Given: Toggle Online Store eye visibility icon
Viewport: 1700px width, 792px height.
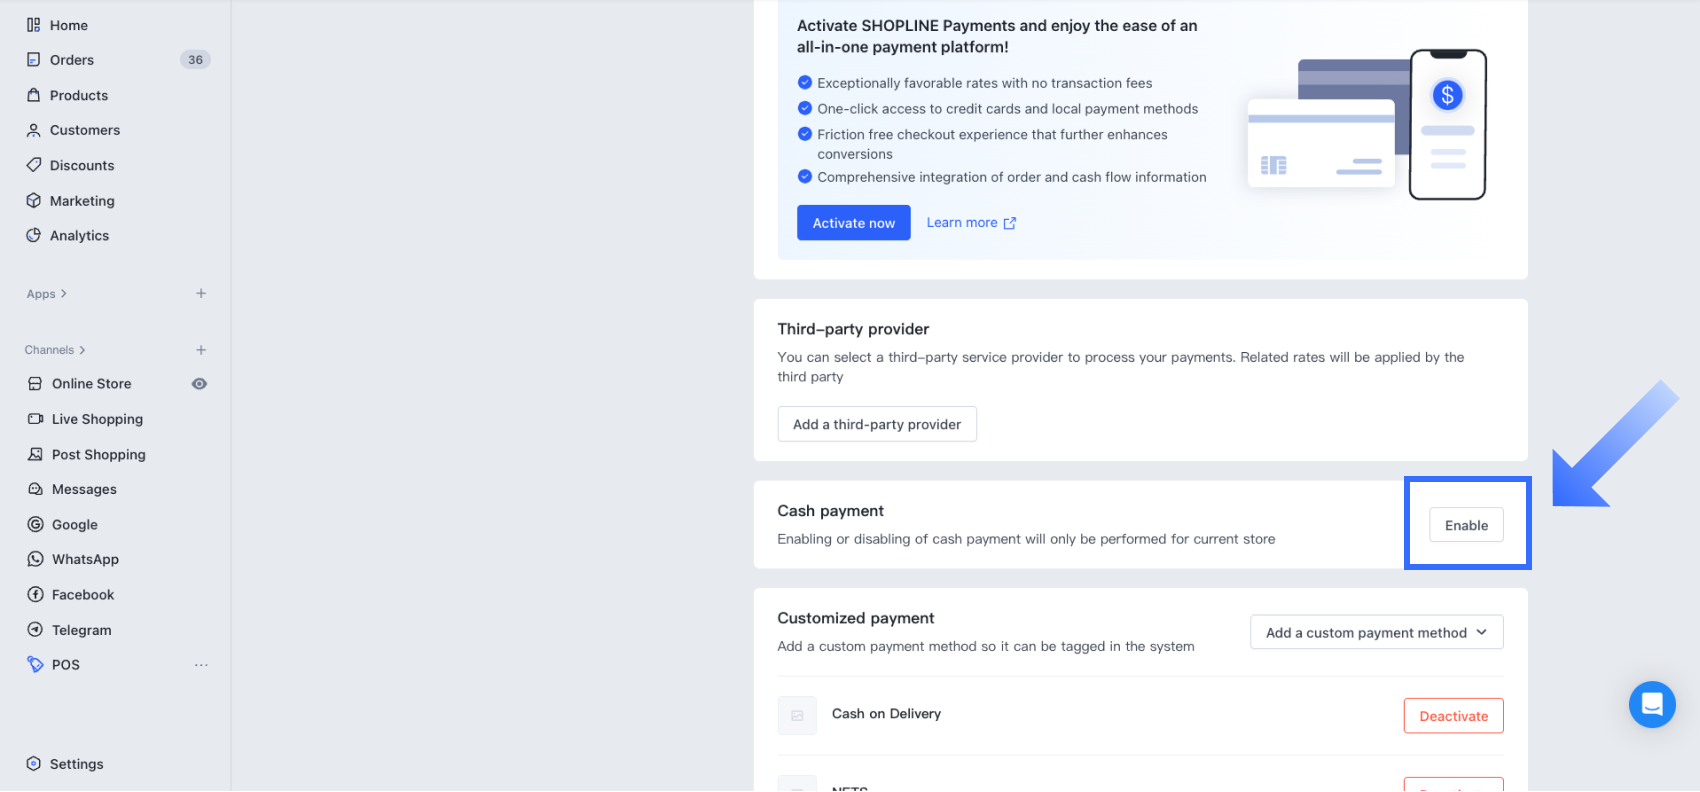Looking at the screenshot, I should point(200,384).
